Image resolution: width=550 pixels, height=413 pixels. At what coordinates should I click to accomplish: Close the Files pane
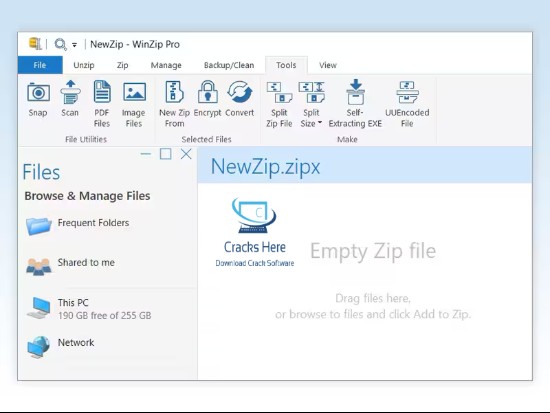[186, 154]
